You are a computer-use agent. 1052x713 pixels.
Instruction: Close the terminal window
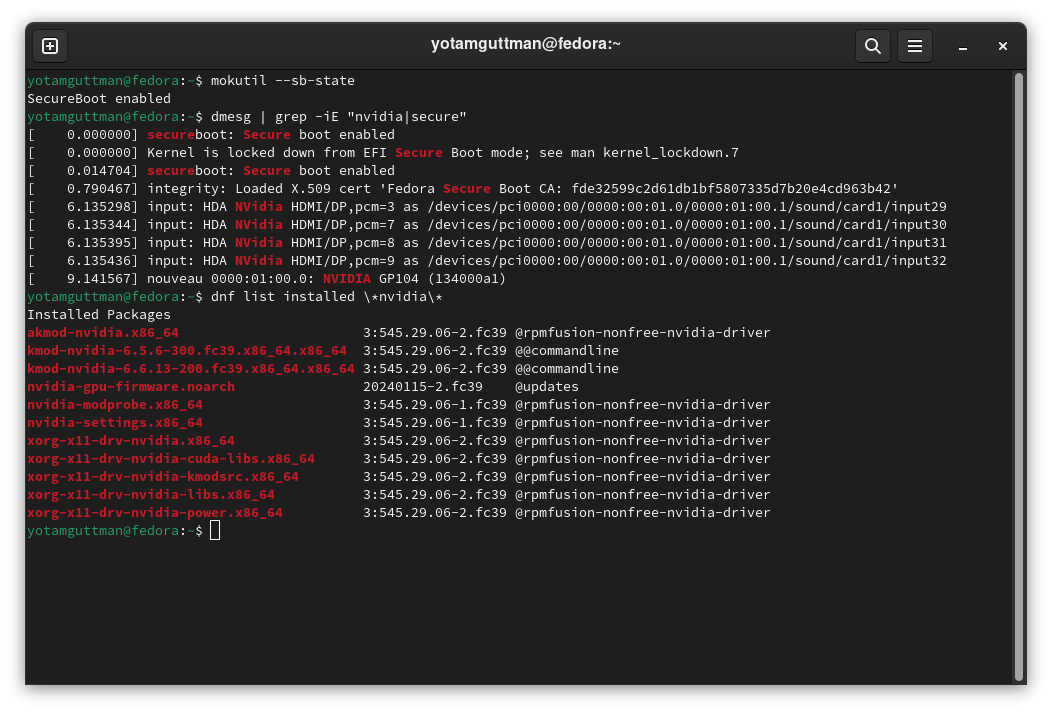click(x=1002, y=46)
